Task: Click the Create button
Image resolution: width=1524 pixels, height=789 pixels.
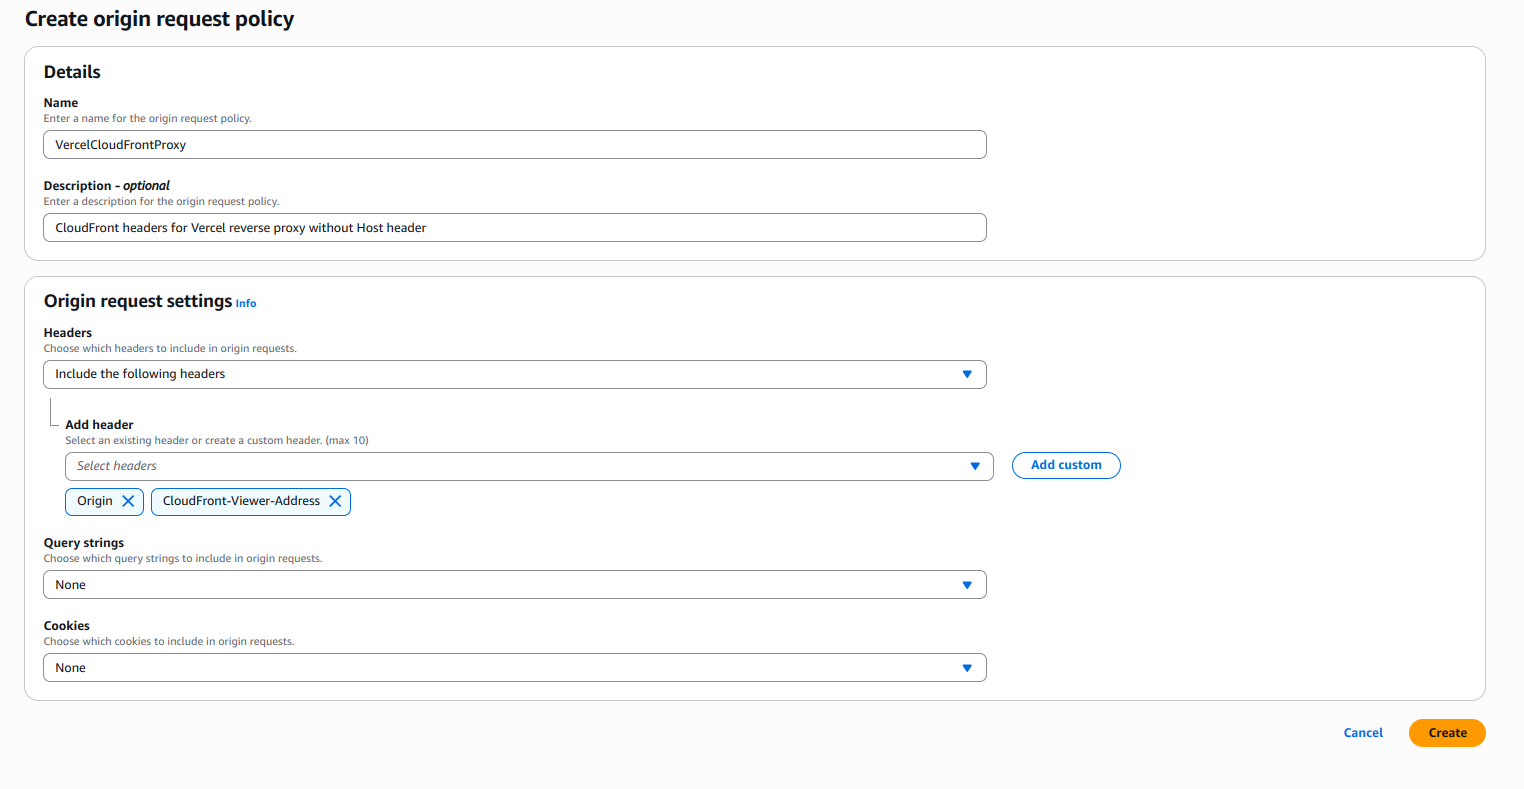Action: pyautogui.click(x=1446, y=732)
